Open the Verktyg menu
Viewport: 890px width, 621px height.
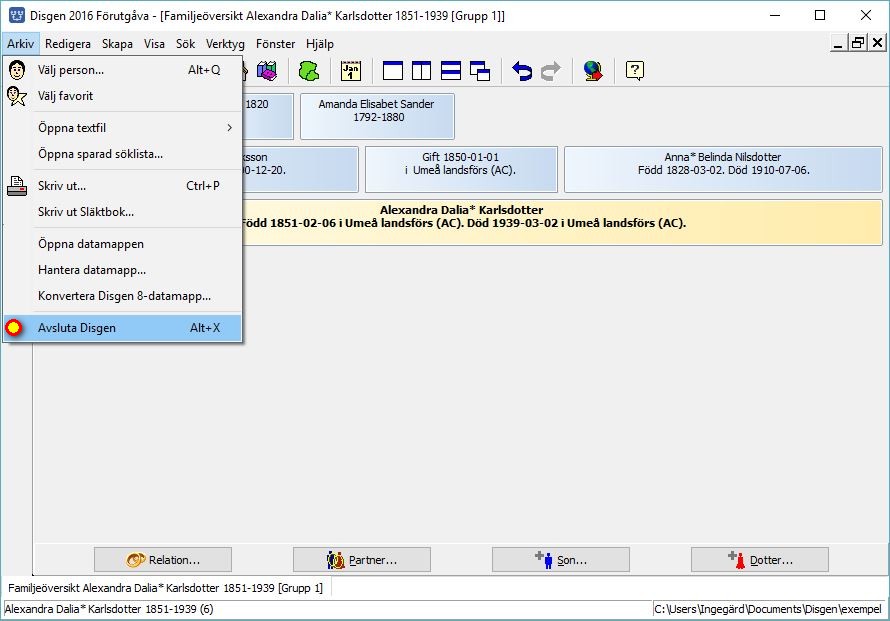point(225,44)
